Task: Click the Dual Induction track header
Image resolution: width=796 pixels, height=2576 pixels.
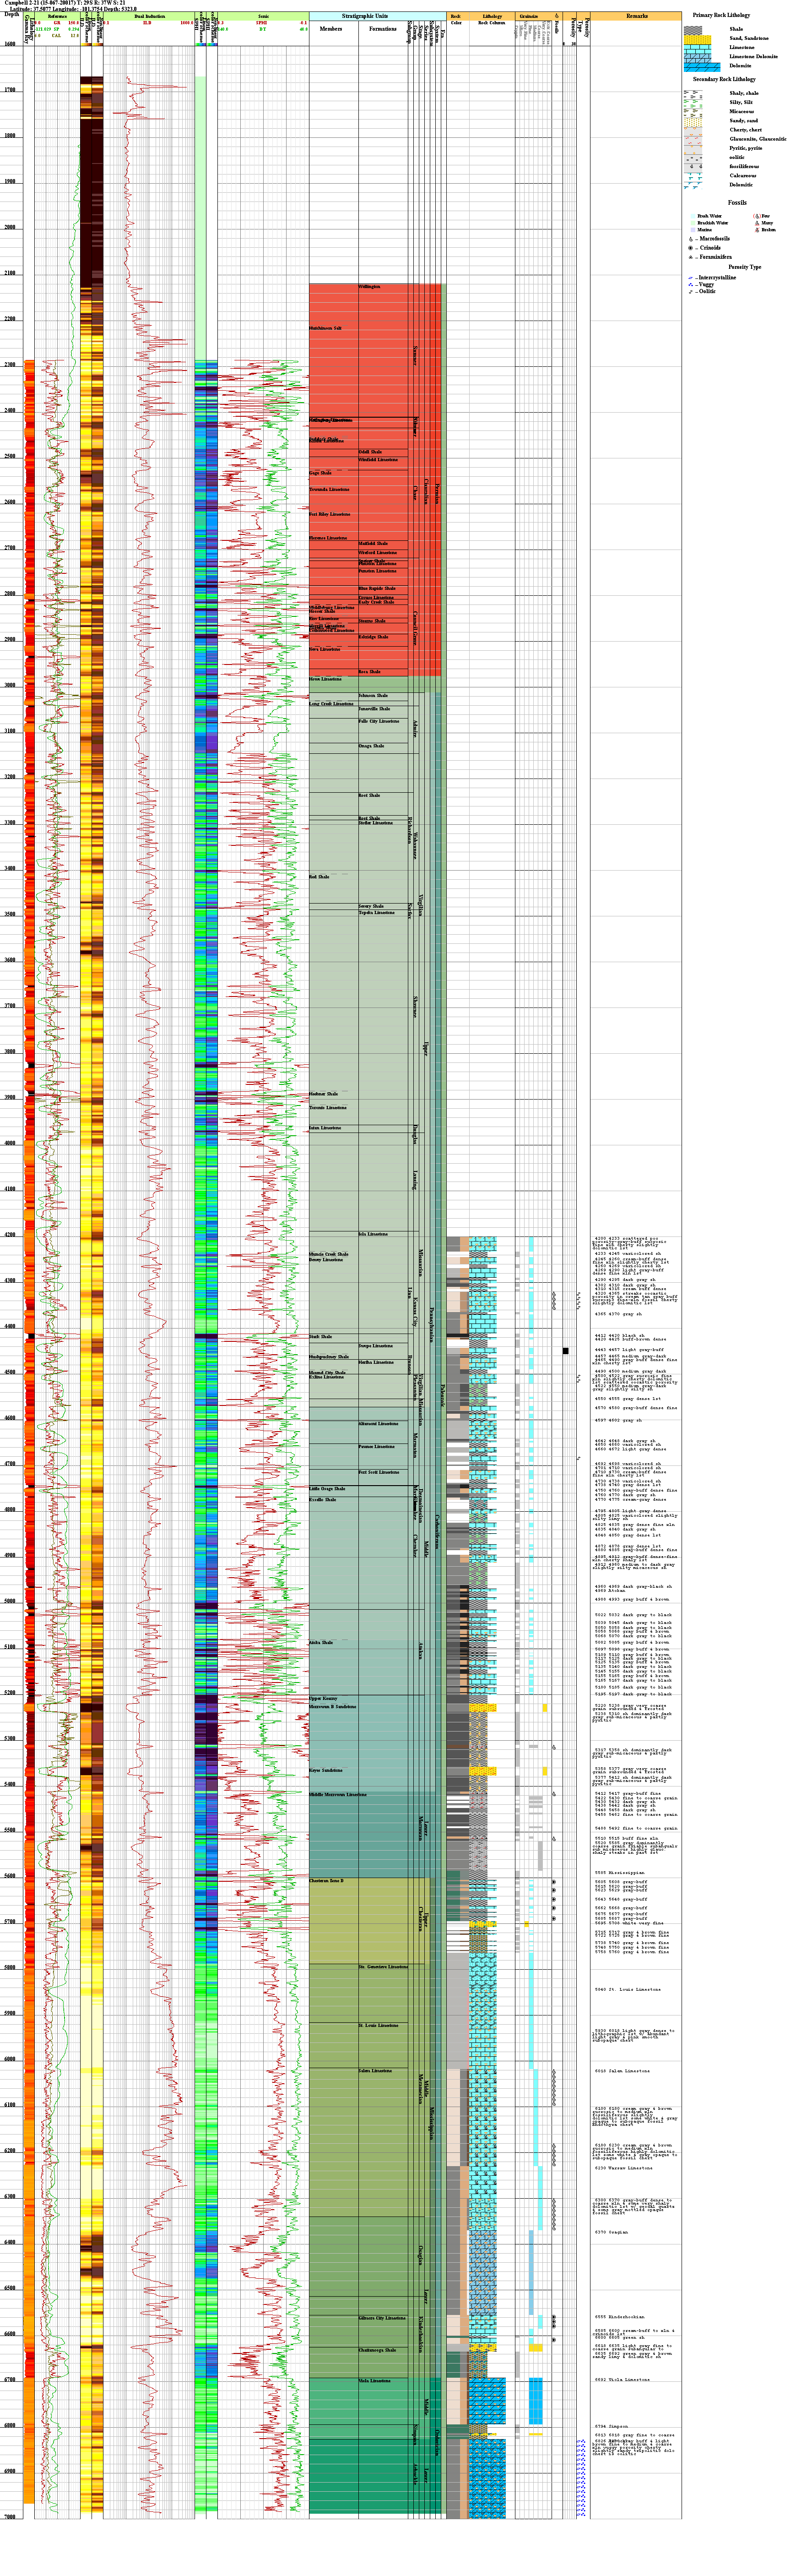Action: click(x=149, y=17)
